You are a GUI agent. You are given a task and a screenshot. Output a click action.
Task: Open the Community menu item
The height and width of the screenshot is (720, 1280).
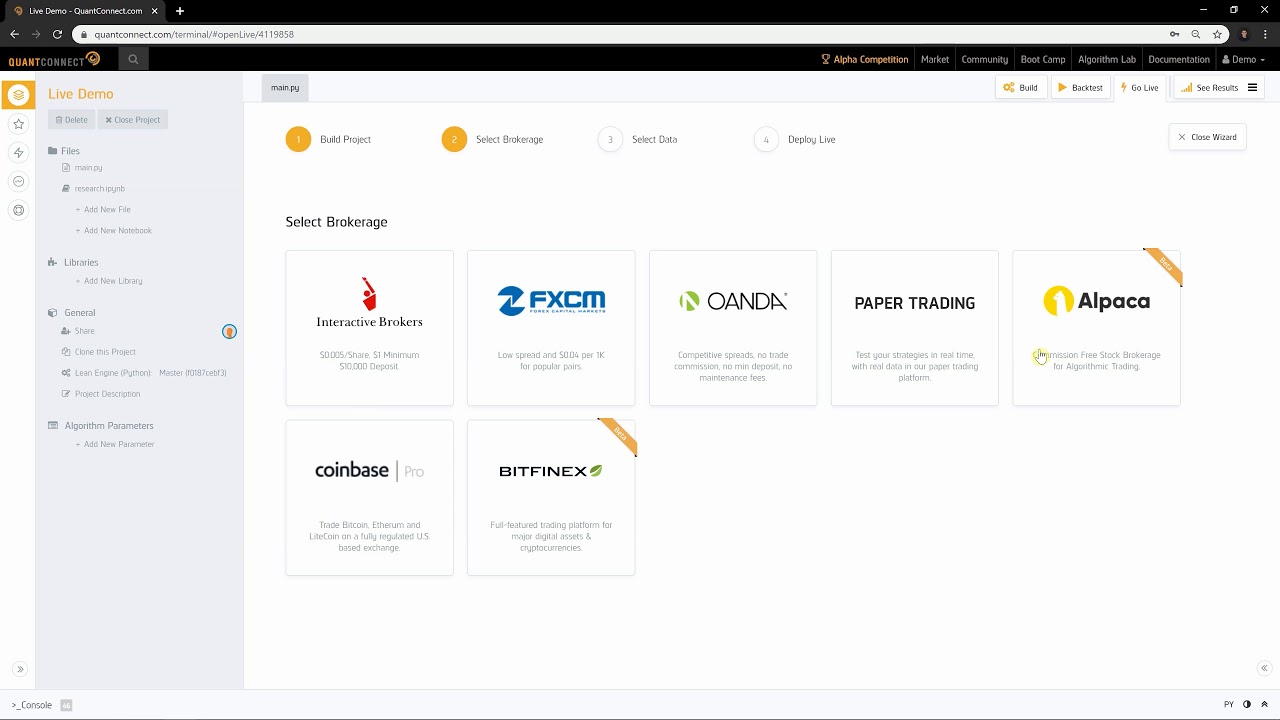tap(985, 59)
